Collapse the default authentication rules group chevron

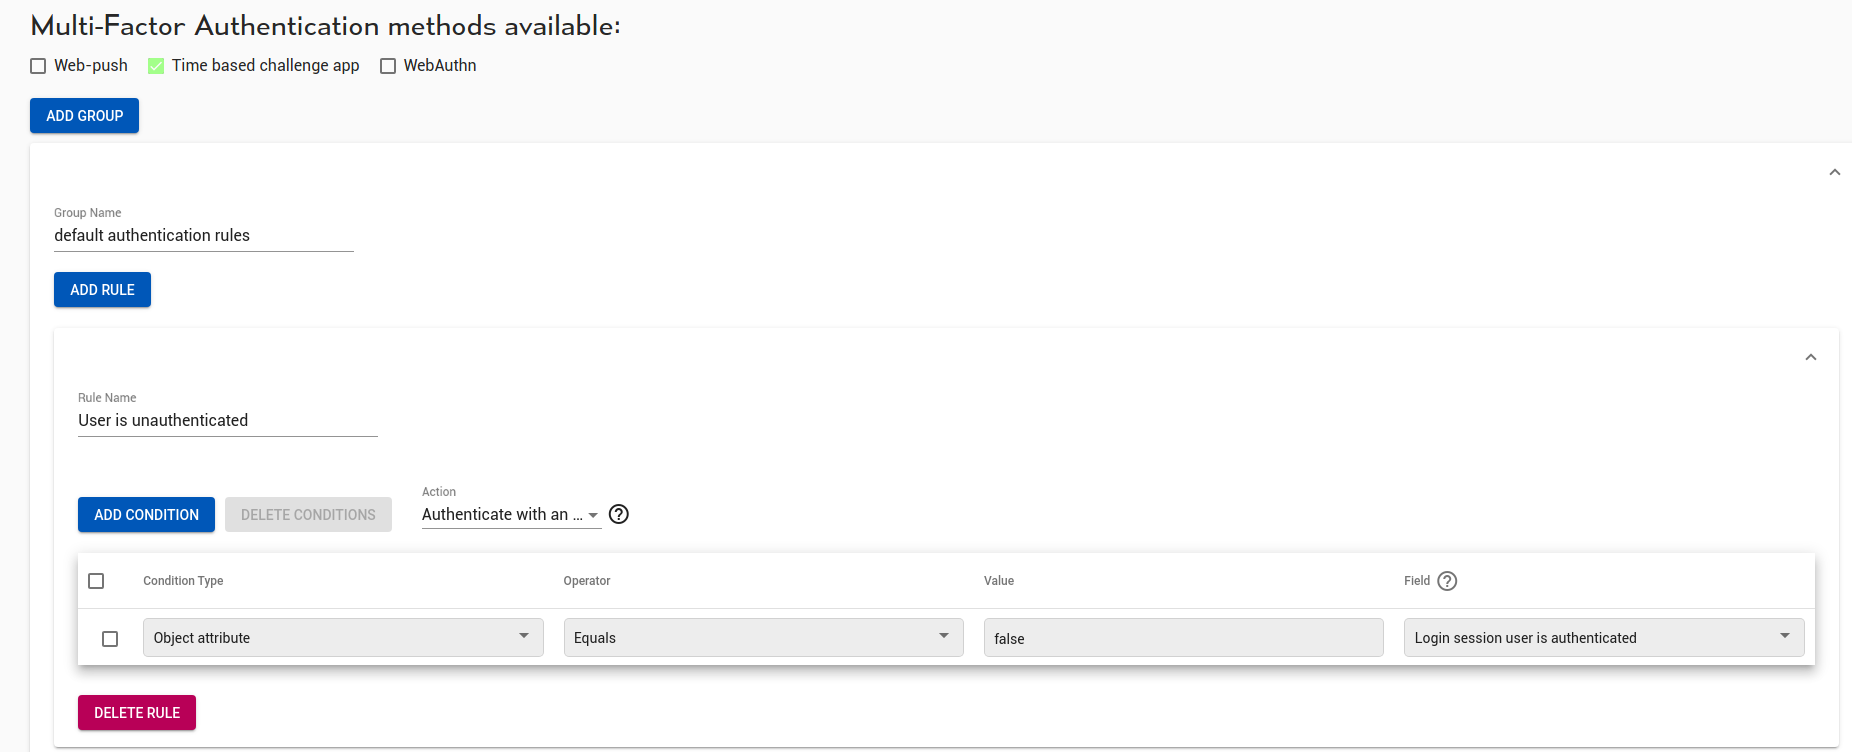(1835, 172)
